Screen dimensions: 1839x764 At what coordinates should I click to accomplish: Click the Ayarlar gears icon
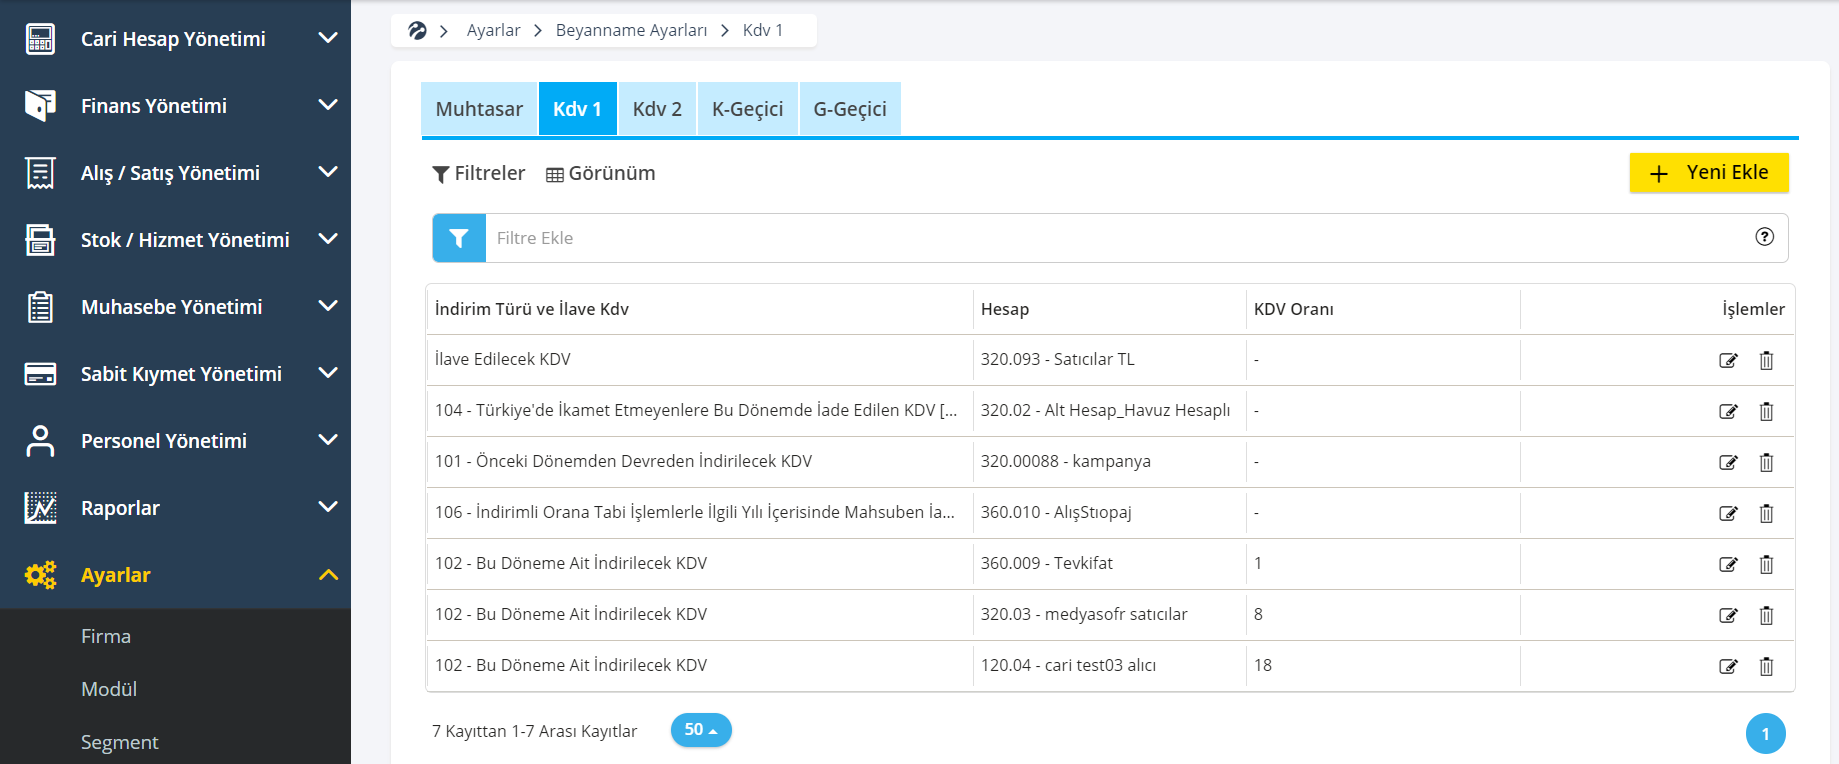[40, 575]
